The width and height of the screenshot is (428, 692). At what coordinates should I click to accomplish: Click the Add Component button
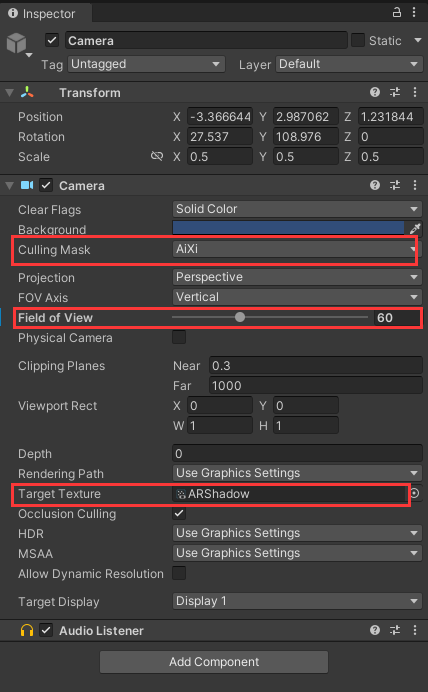(214, 662)
